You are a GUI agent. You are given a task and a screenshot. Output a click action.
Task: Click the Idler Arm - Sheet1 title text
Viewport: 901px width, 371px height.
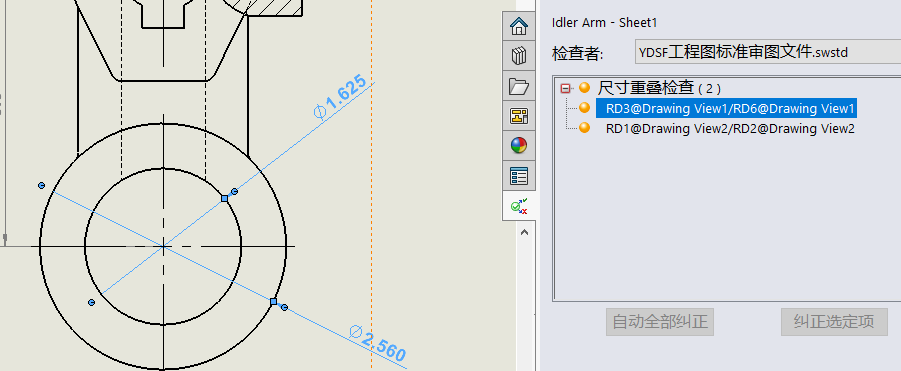pyautogui.click(x=604, y=22)
